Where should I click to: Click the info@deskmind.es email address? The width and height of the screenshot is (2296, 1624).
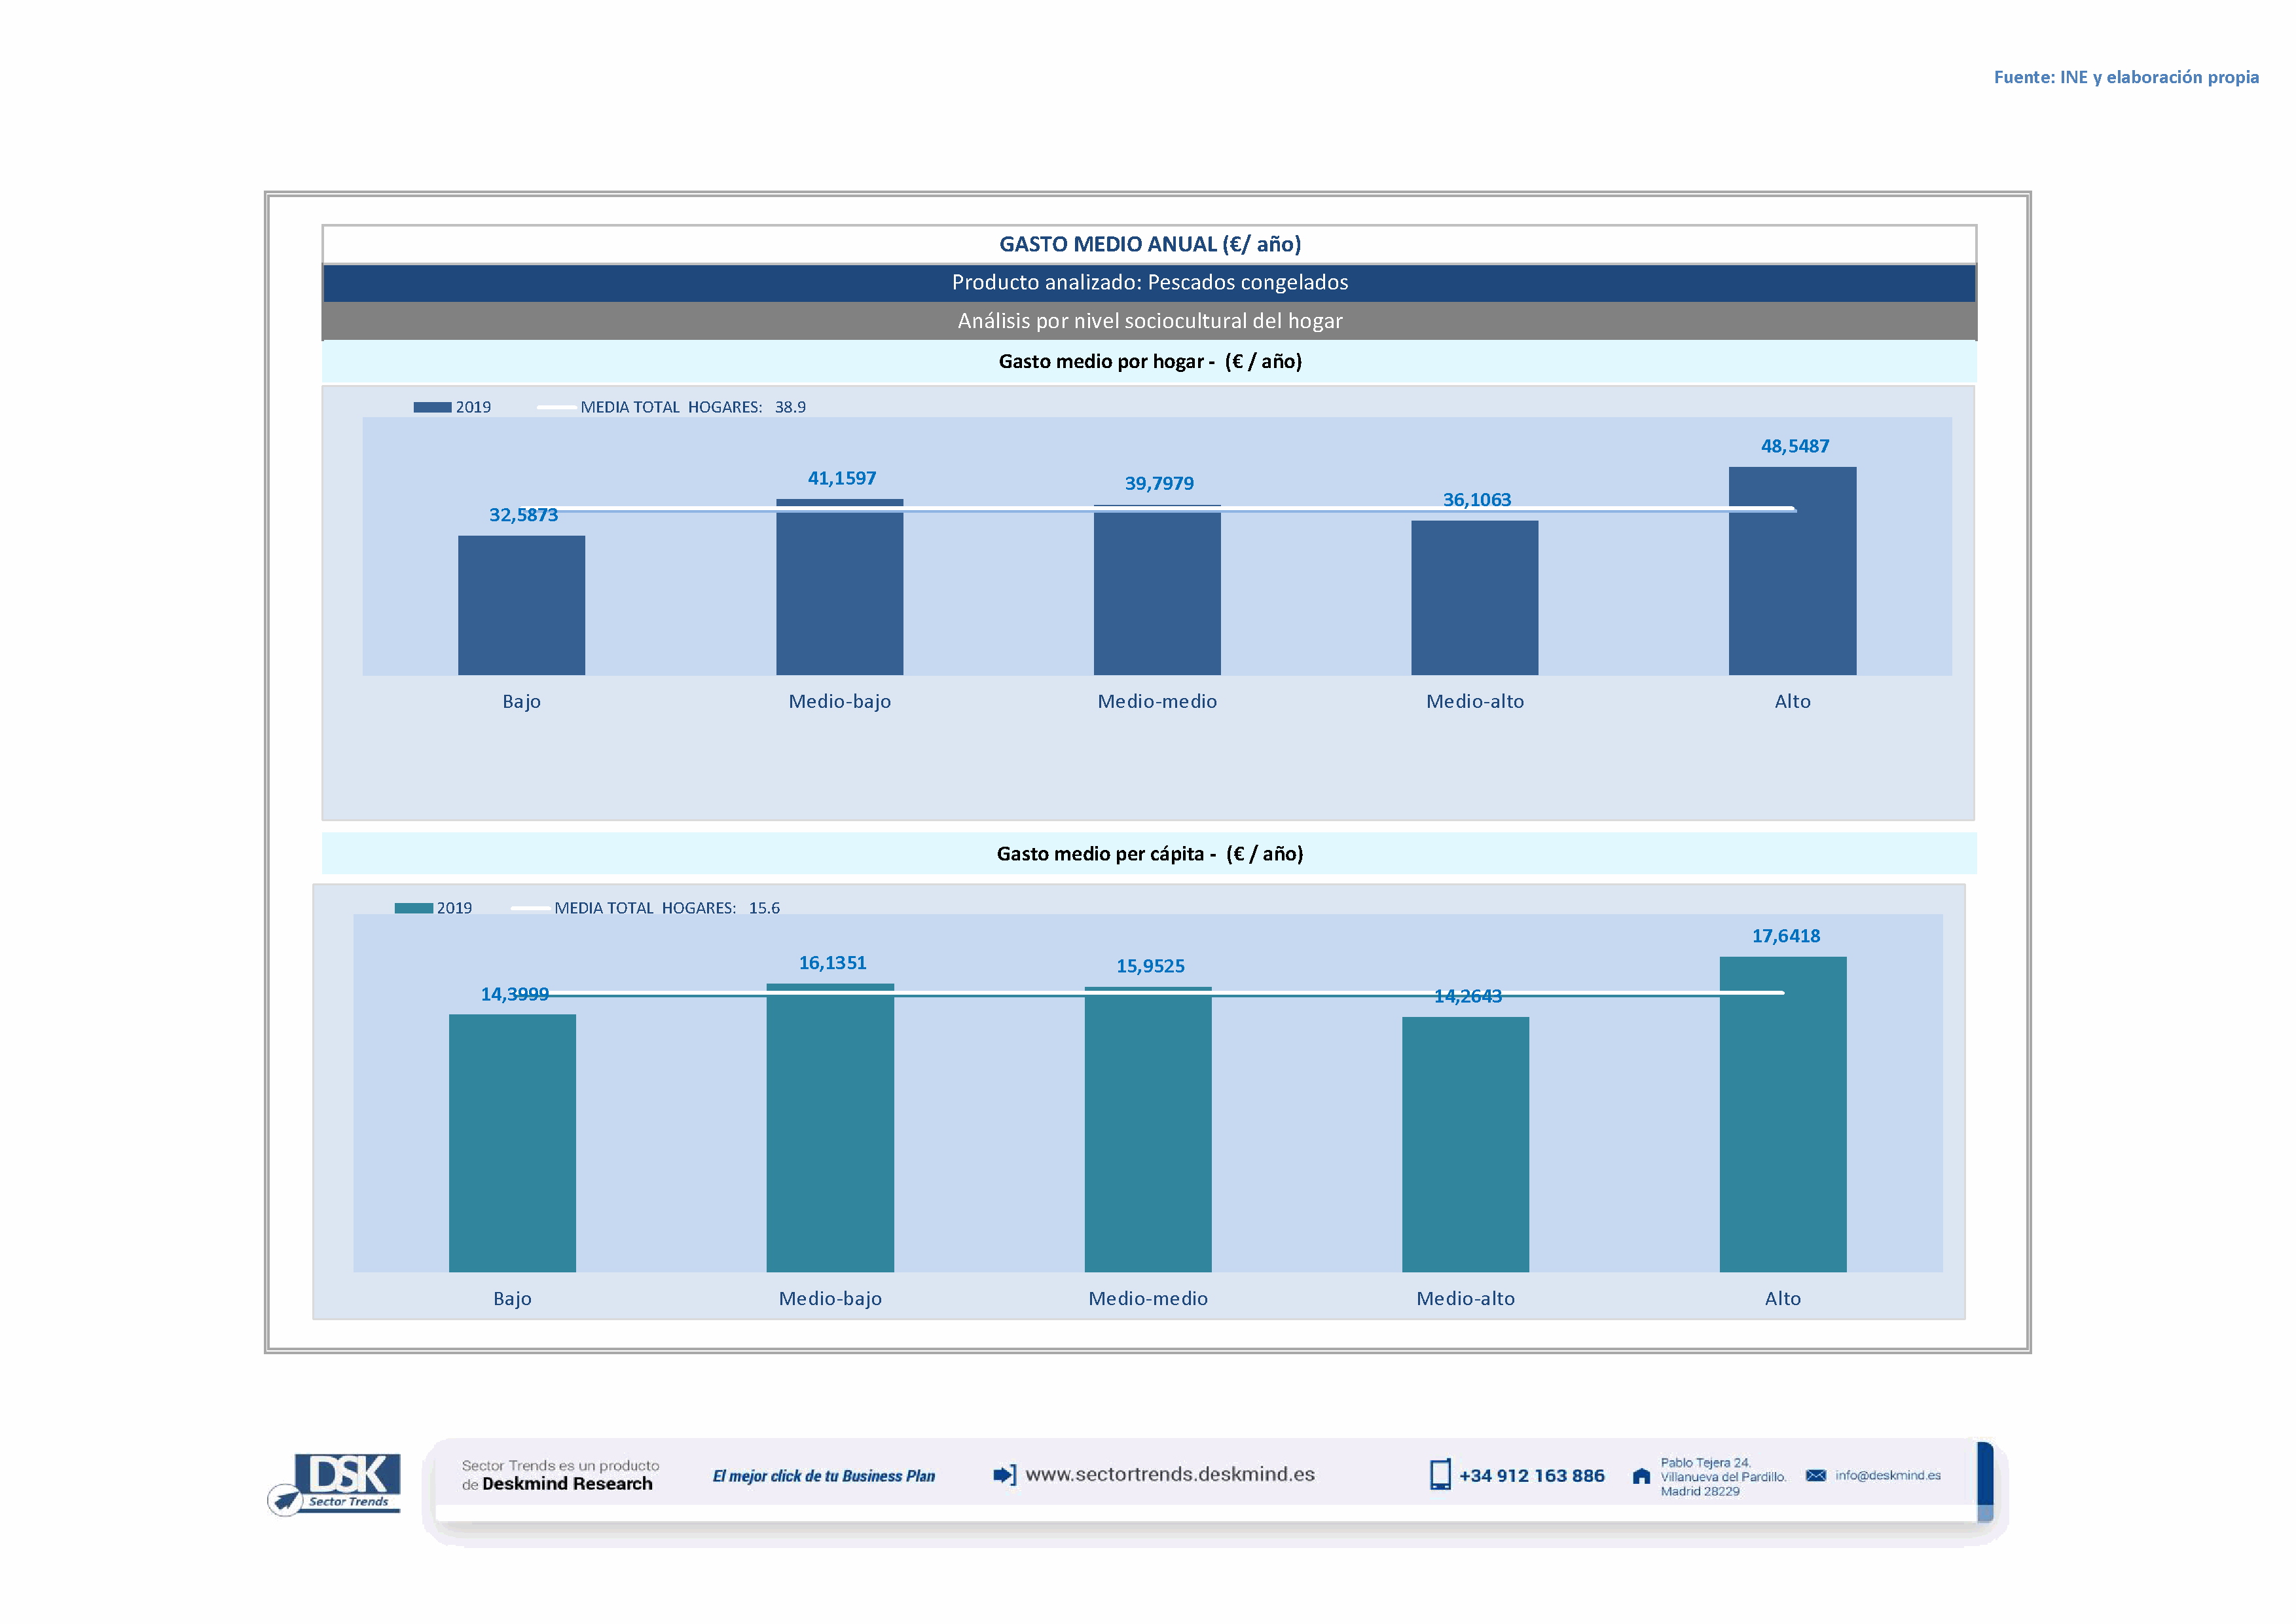tap(1887, 1475)
